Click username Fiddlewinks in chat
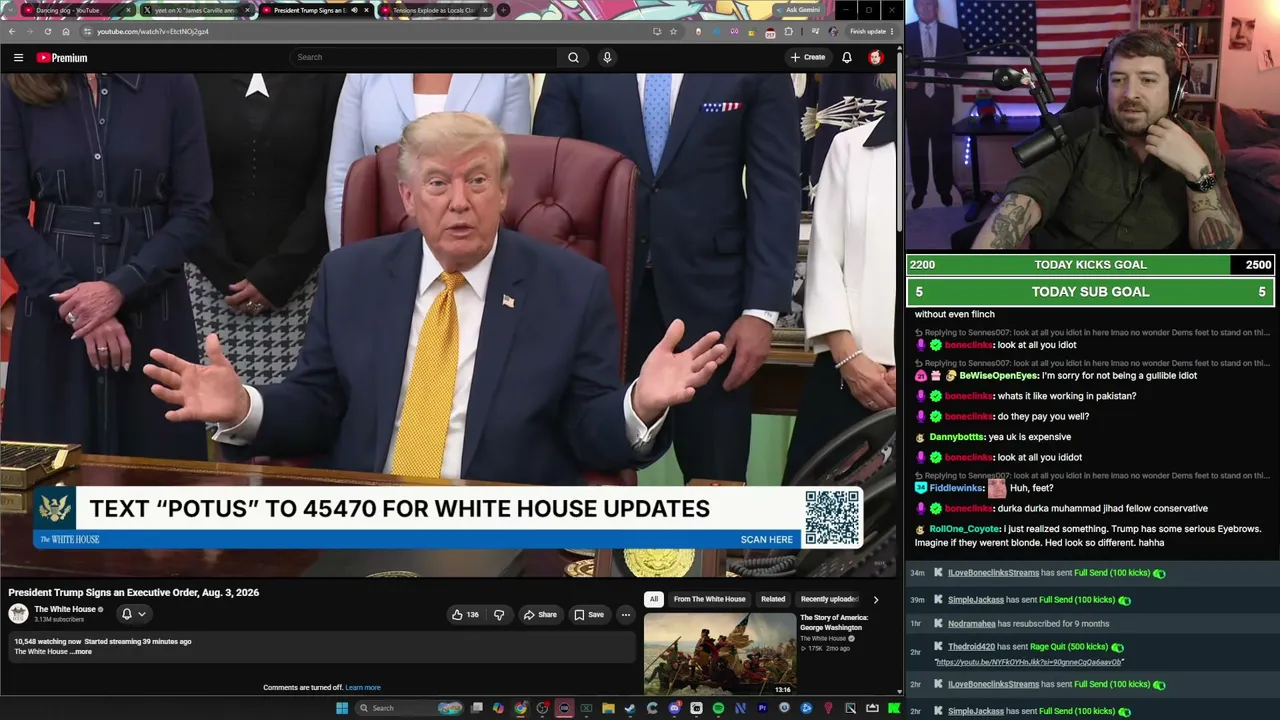The width and height of the screenshot is (1280, 720). coord(957,488)
